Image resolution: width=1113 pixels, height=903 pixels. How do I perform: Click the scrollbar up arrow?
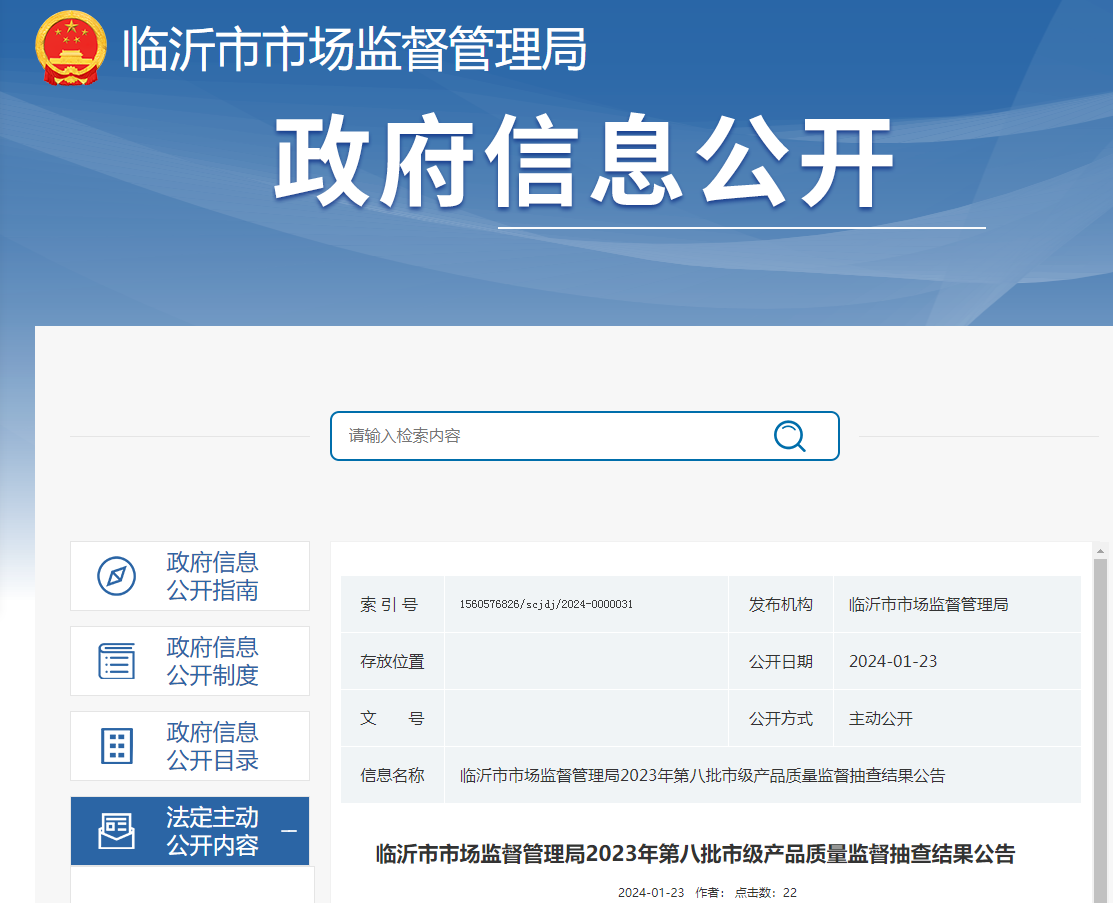click(1100, 550)
